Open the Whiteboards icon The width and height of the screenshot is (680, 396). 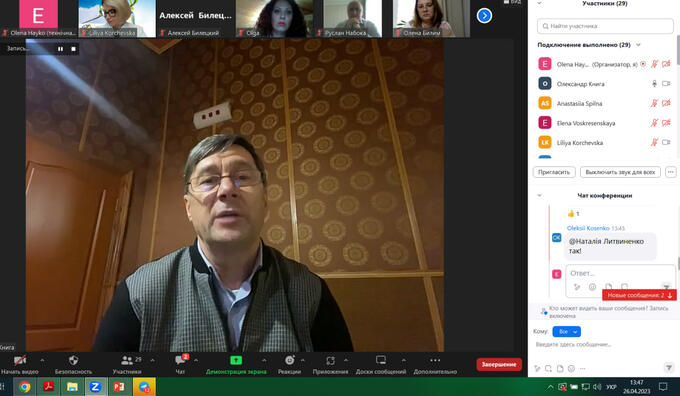(381, 360)
